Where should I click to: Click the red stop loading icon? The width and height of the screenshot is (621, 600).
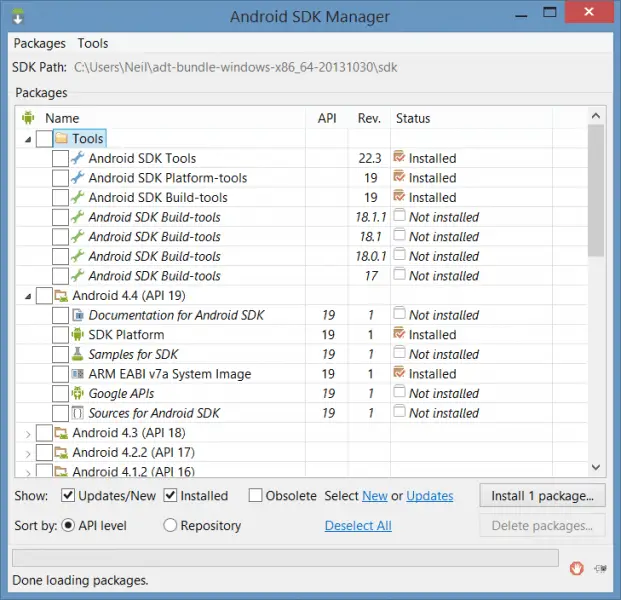tap(576, 568)
